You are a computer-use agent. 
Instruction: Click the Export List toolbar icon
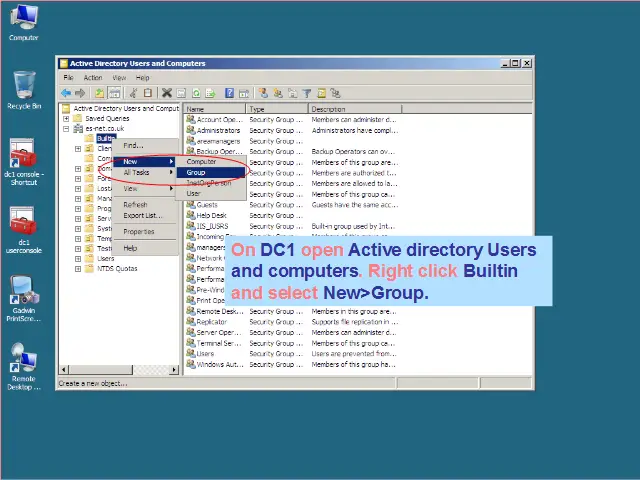[210, 93]
